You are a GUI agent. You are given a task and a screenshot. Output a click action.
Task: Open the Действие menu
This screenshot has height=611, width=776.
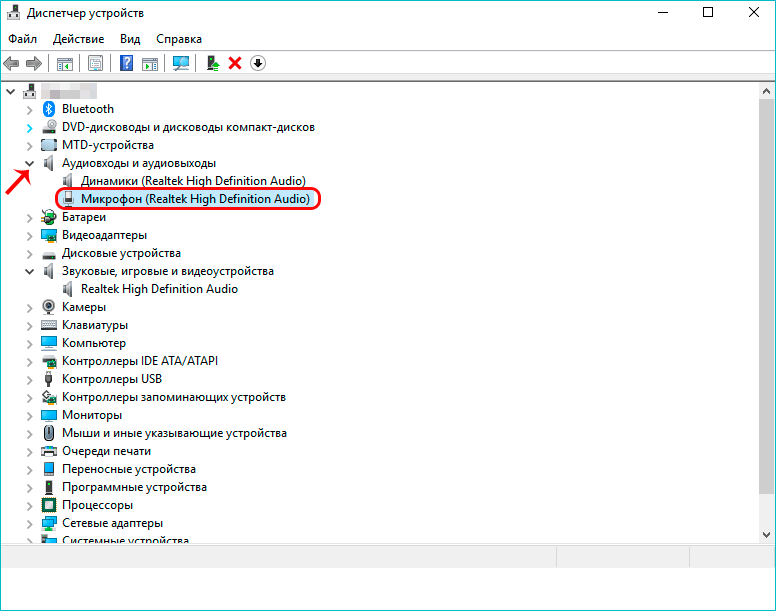[78, 39]
